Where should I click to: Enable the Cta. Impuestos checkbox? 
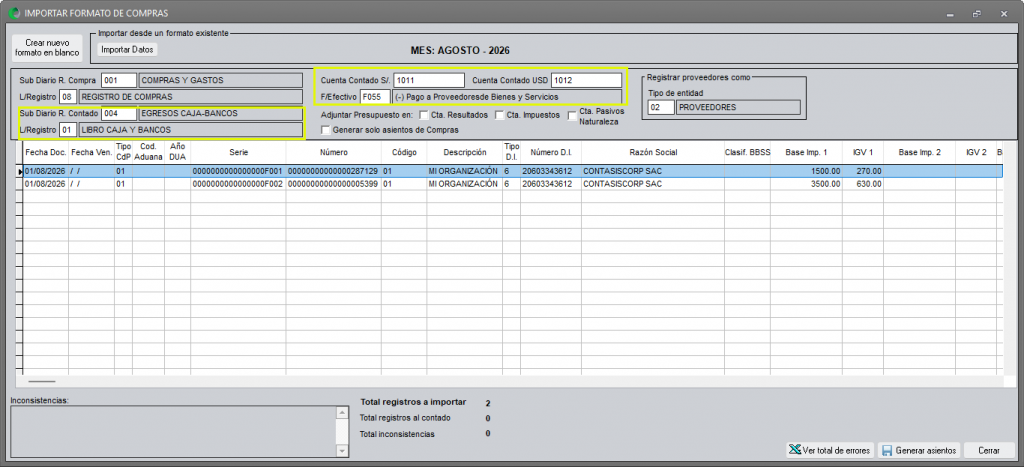pos(500,116)
